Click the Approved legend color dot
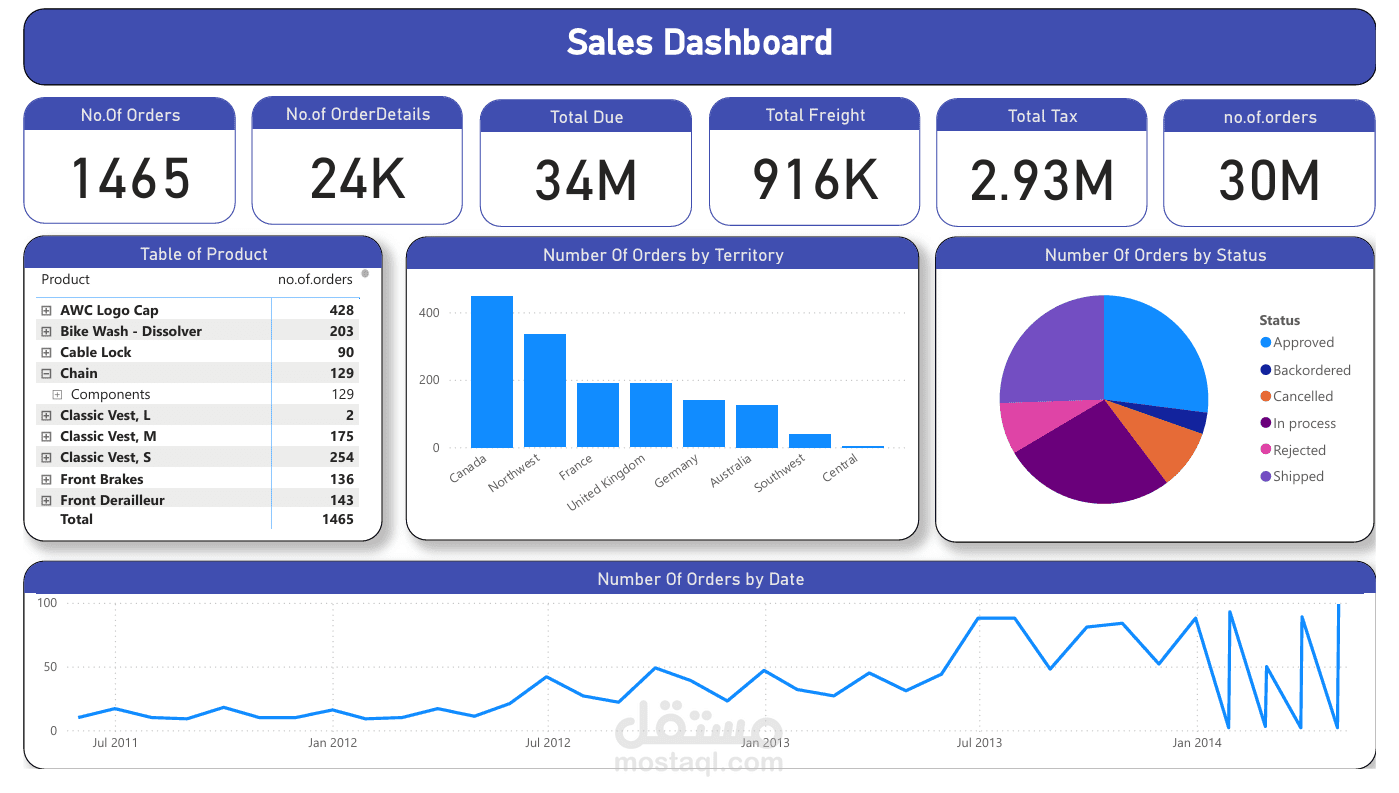 [x=1266, y=342]
